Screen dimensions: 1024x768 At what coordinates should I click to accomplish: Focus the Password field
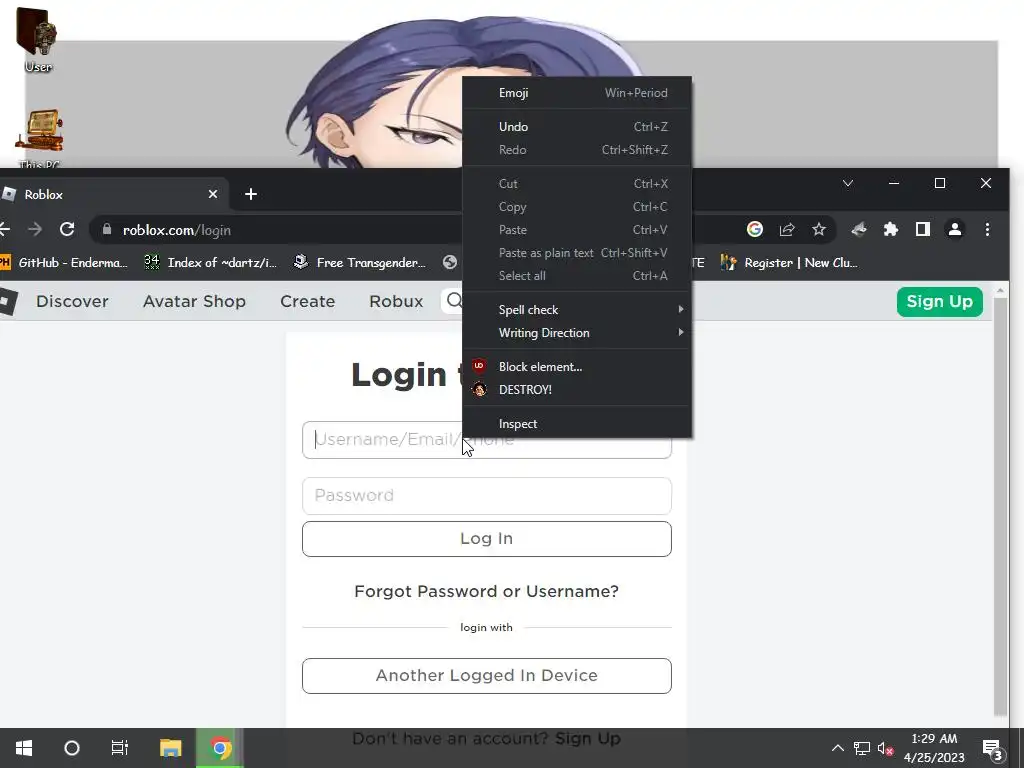[487, 496]
